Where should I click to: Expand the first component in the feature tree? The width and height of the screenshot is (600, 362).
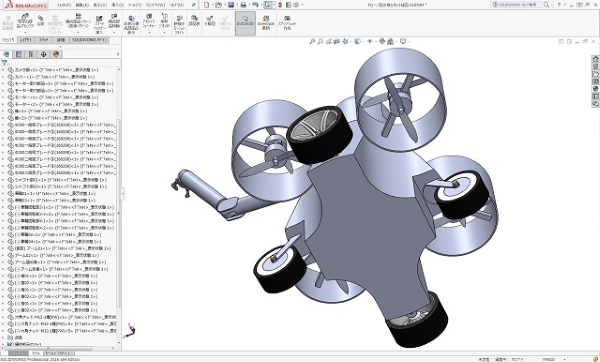3,70
